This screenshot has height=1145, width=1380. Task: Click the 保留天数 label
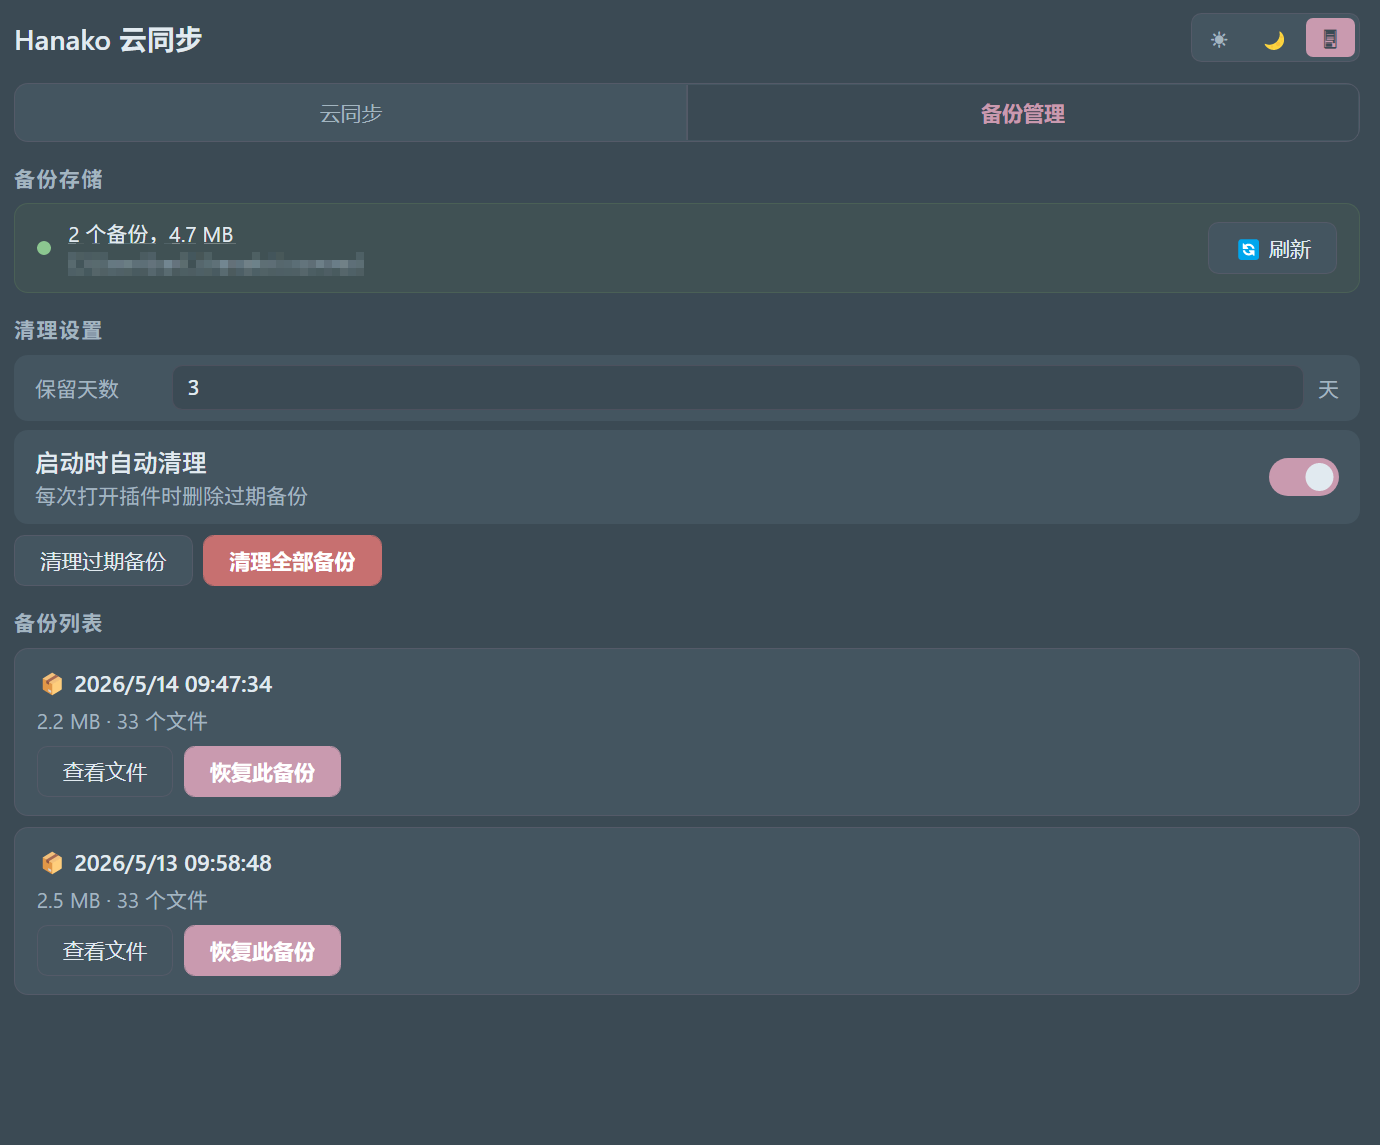pos(77,389)
